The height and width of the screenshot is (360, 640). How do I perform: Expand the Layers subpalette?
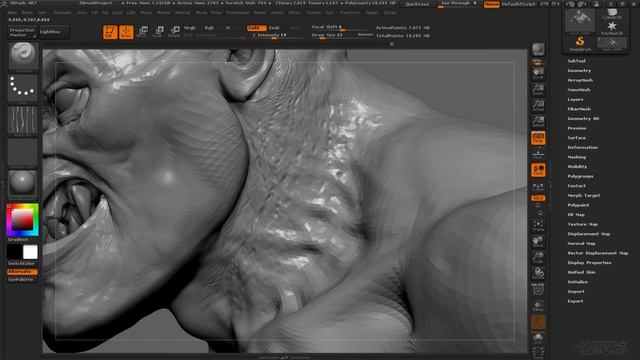(575, 100)
